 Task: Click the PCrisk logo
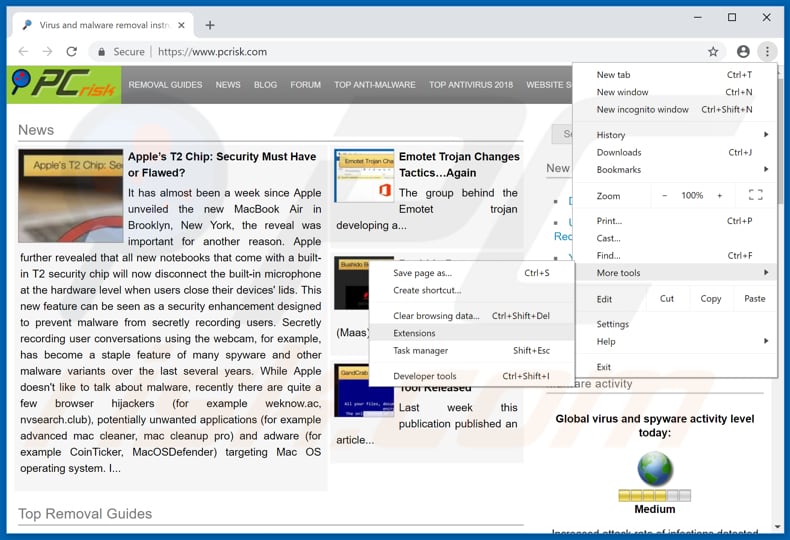pyautogui.click(x=64, y=85)
